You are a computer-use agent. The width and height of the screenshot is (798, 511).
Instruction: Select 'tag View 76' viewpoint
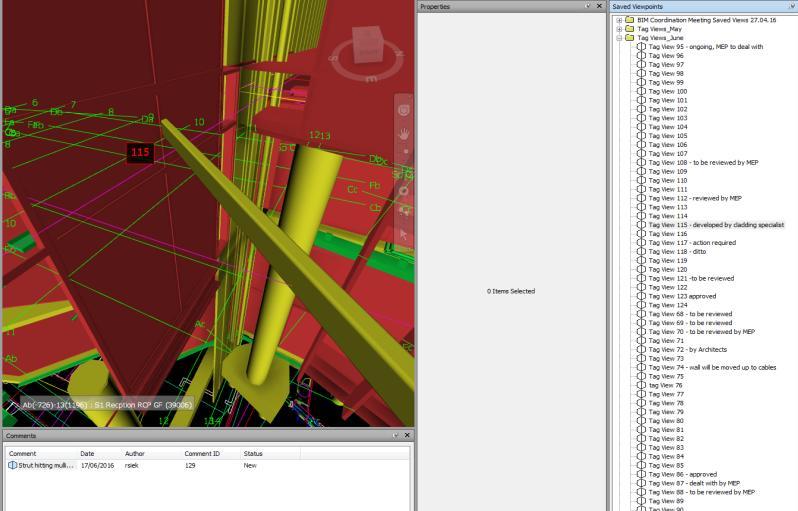[x=665, y=385]
